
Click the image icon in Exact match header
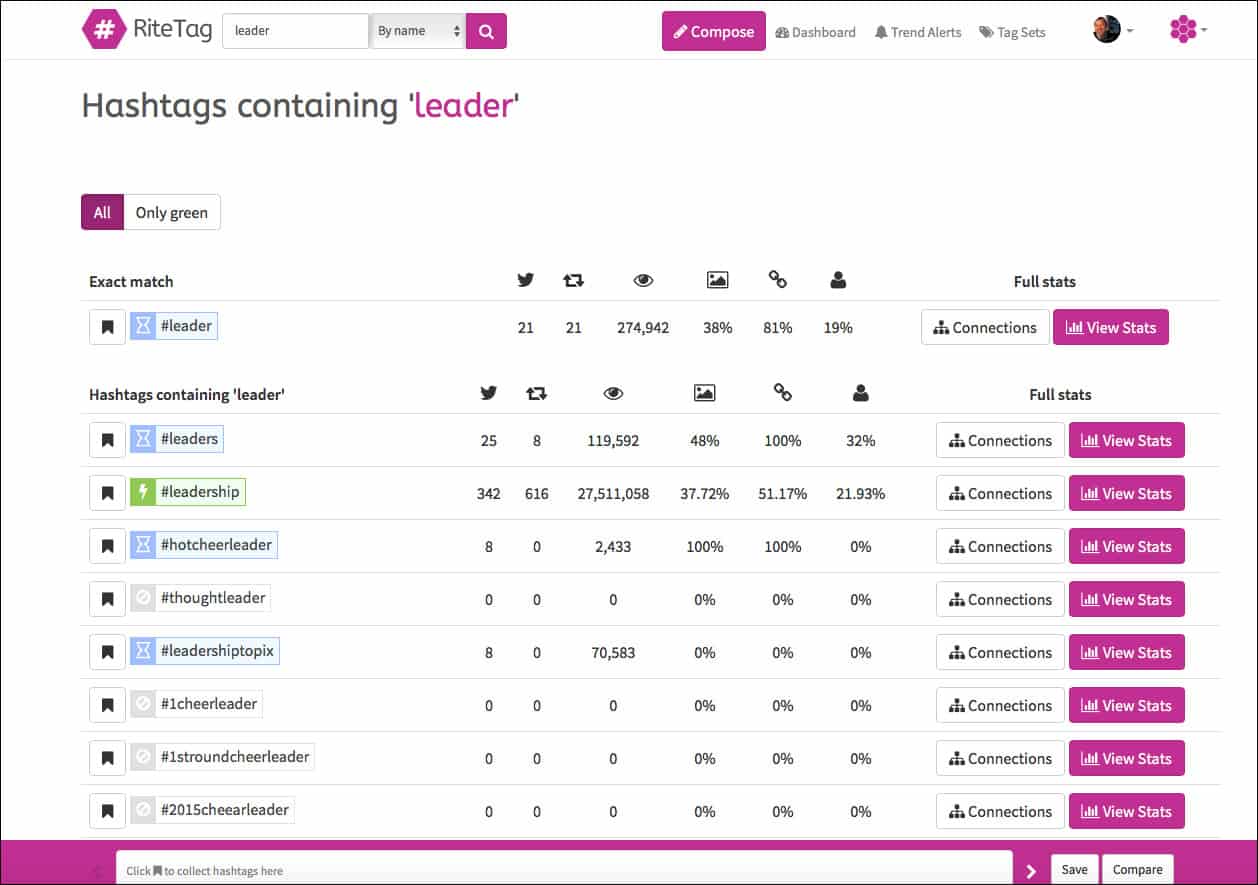tap(717, 281)
